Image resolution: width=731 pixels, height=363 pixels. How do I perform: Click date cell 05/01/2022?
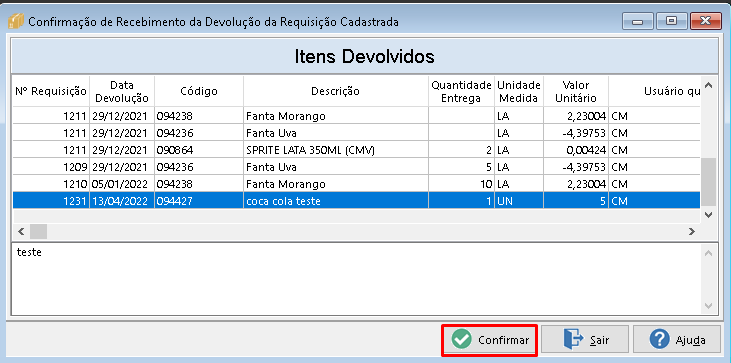pos(122,184)
